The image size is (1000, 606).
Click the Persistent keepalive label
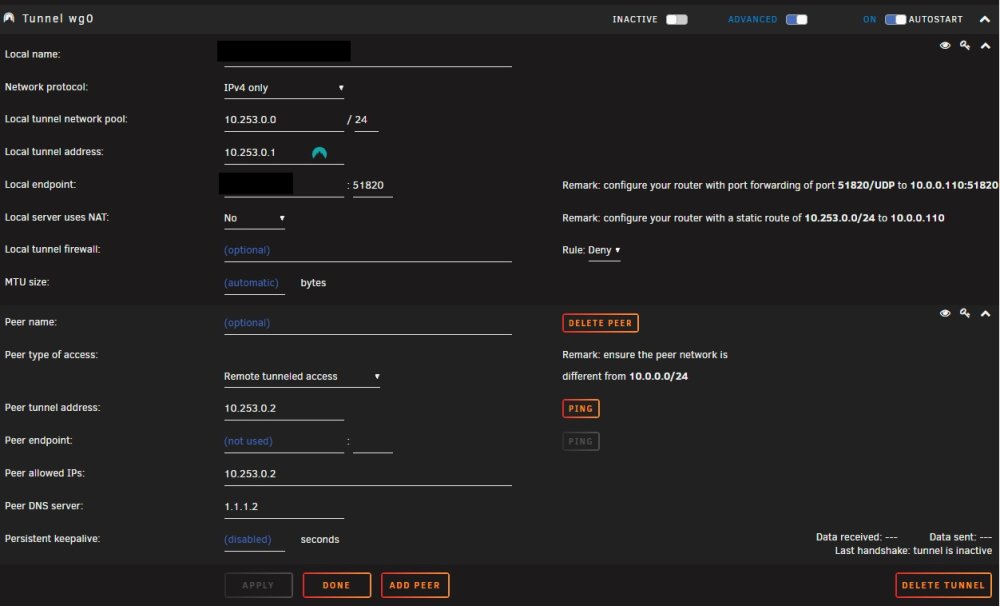pos(52,539)
